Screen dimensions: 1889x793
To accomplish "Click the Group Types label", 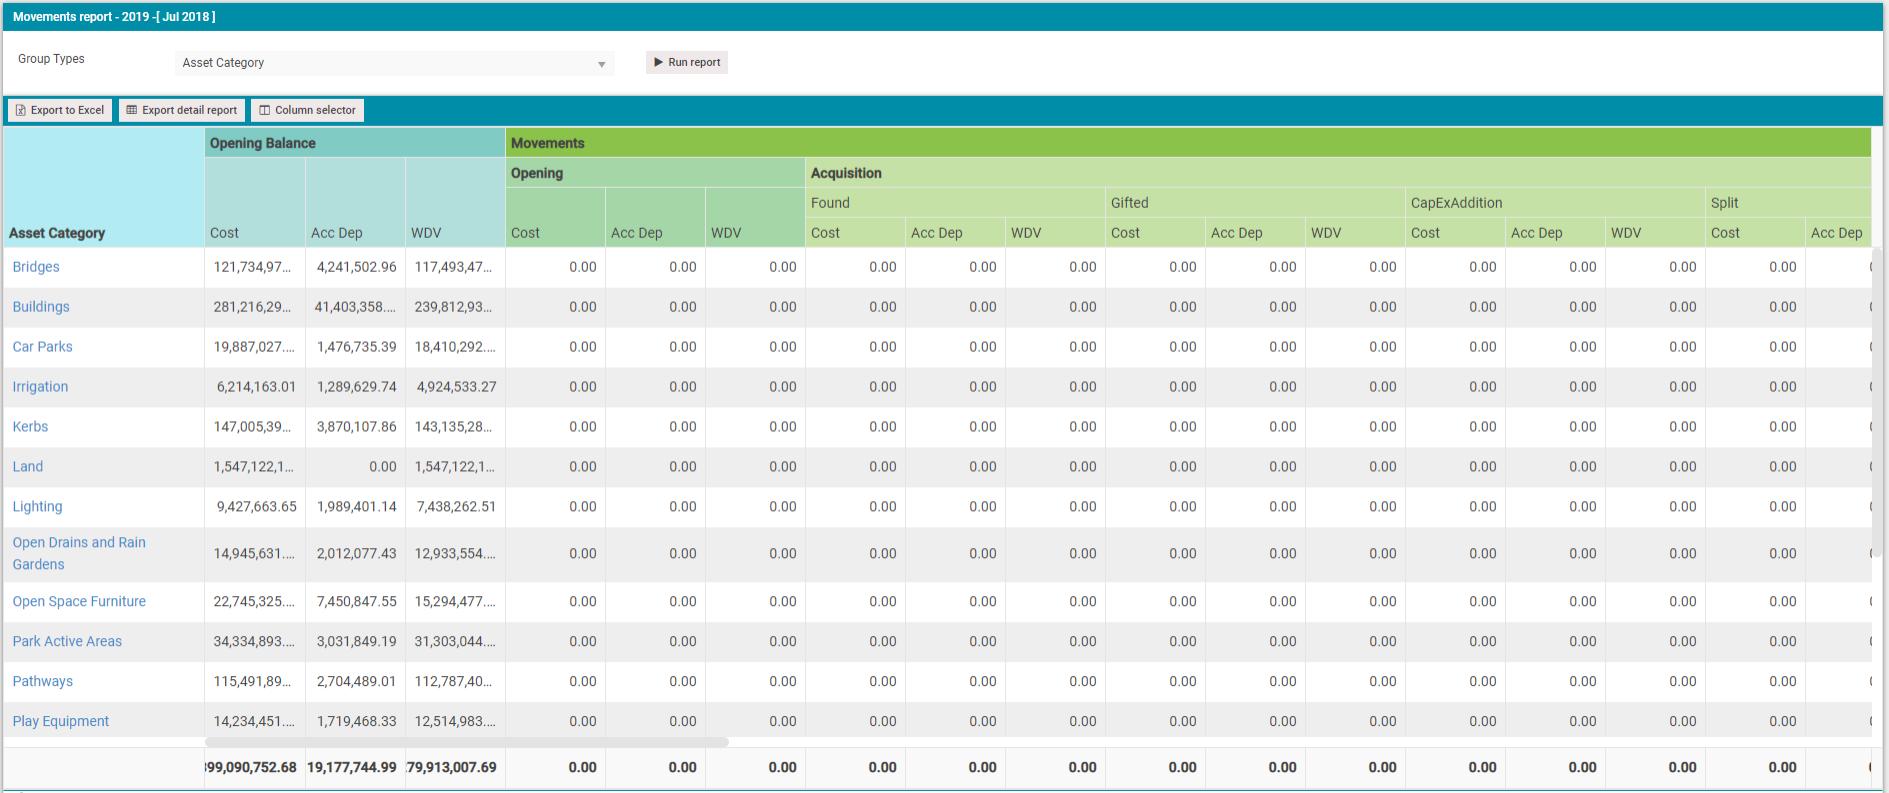I will pyautogui.click(x=51, y=59).
